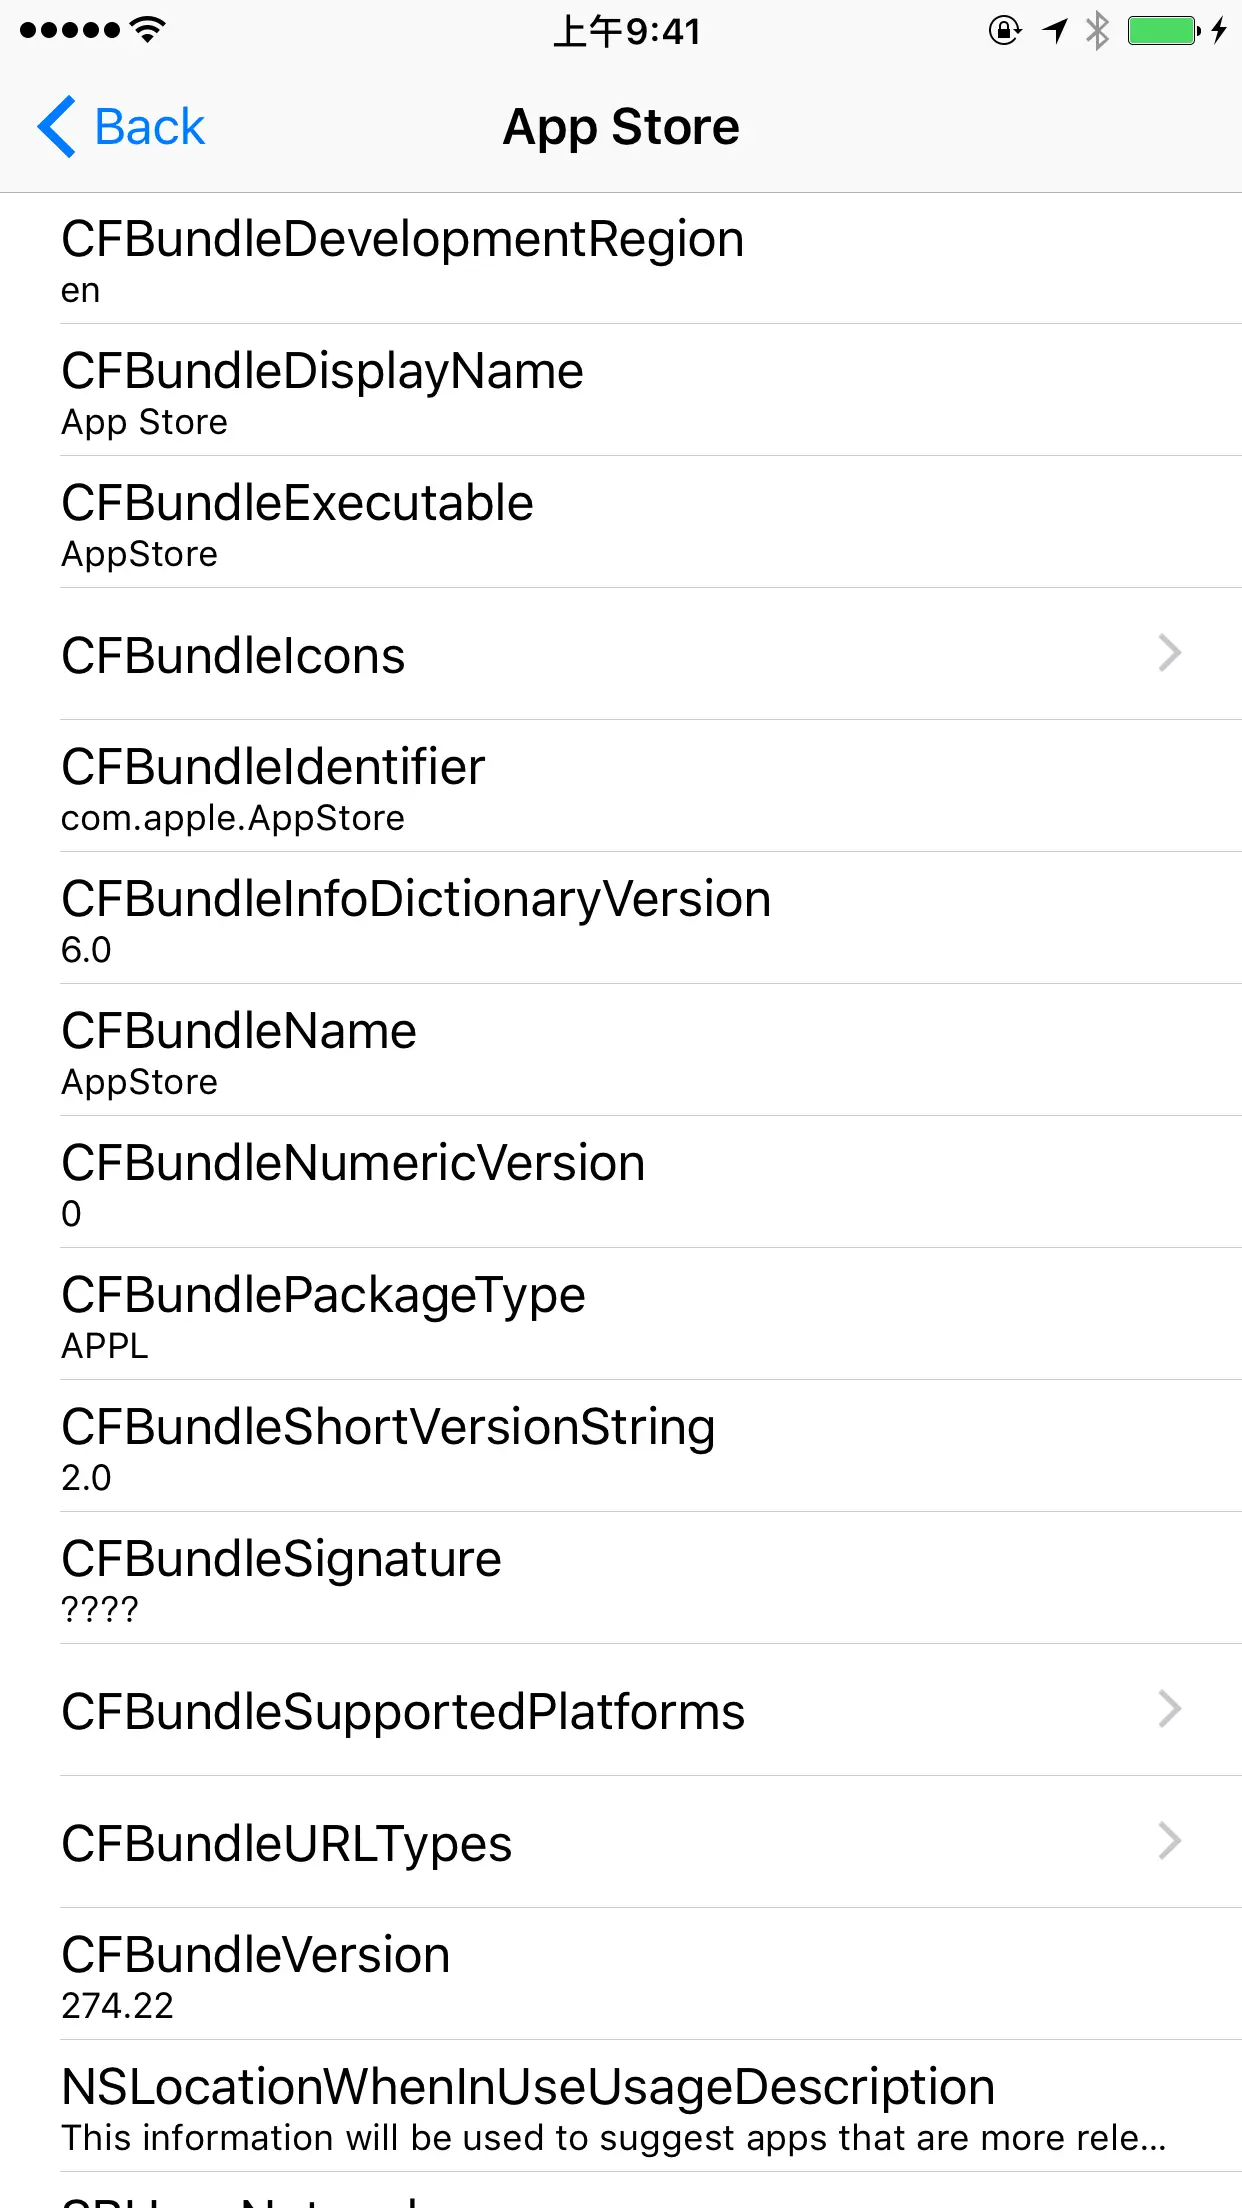Expand the CFBundleSupportedPlatforms chevron
1242x2208 pixels.
(x=1169, y=1710)
